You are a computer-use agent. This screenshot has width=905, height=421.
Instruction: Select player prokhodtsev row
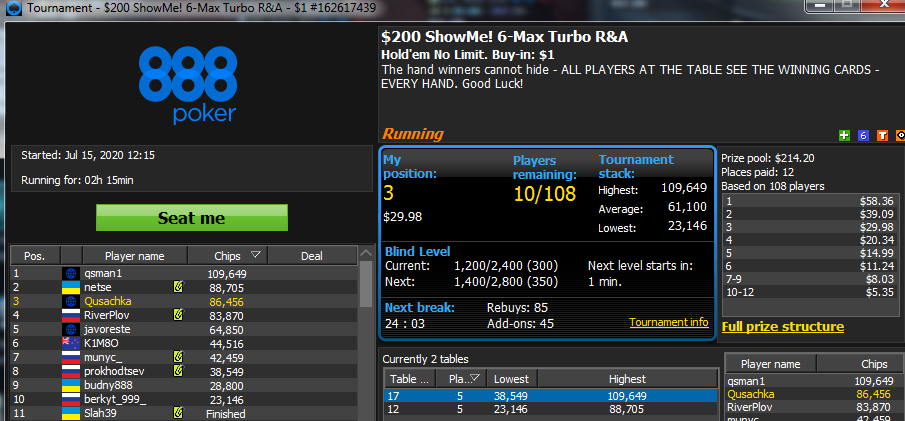pyautogui.click(x=184, y=371)
